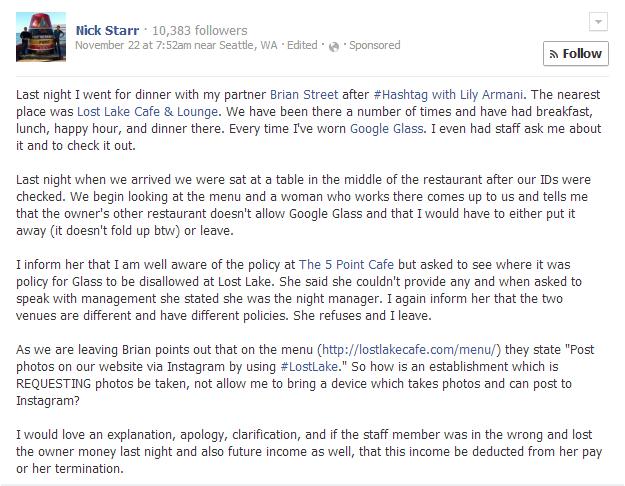This screenshot has height=486, width=625.
Task: Visit the Lost Lake Cafe & Lounge page
Action: (147, 112)
